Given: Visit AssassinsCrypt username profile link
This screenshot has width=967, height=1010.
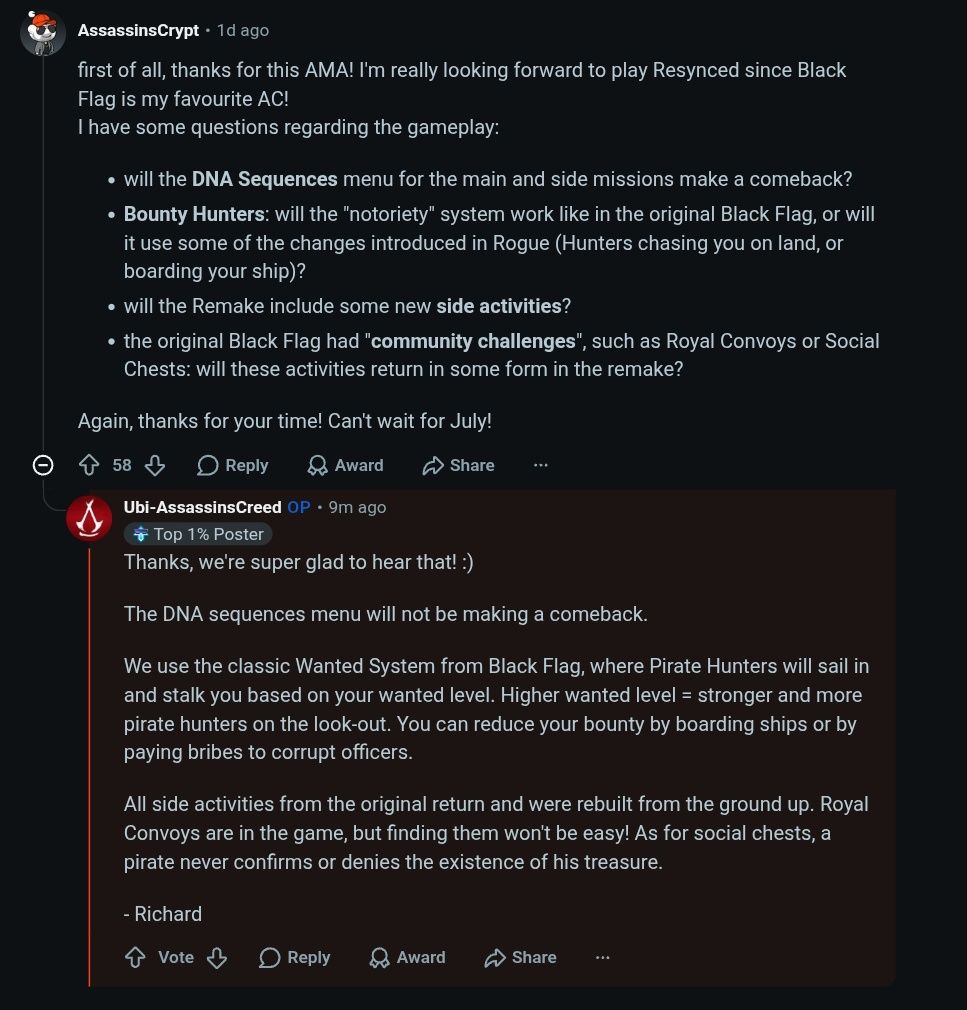Looking at the screenshot, I should pos(138,30).
